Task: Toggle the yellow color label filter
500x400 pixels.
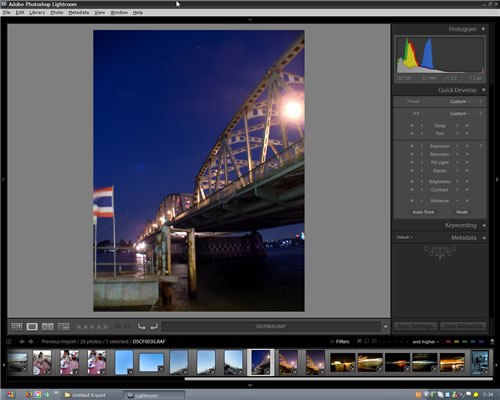Action: coord(457,342)
